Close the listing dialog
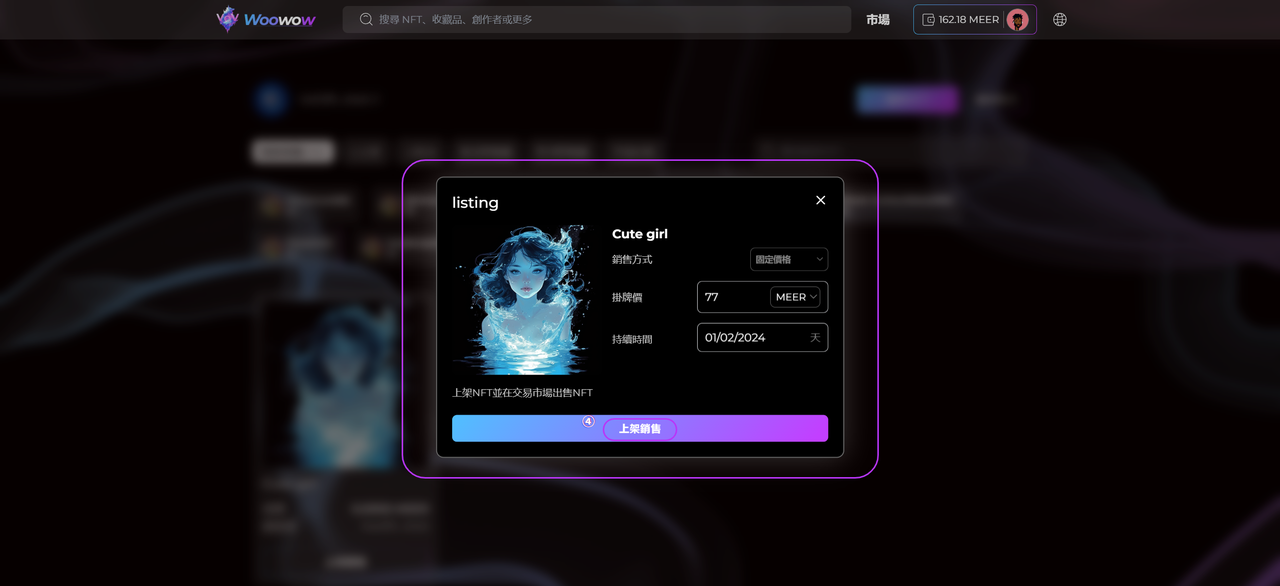Screen dimensions: 1280x586 [x=821, y=200]
